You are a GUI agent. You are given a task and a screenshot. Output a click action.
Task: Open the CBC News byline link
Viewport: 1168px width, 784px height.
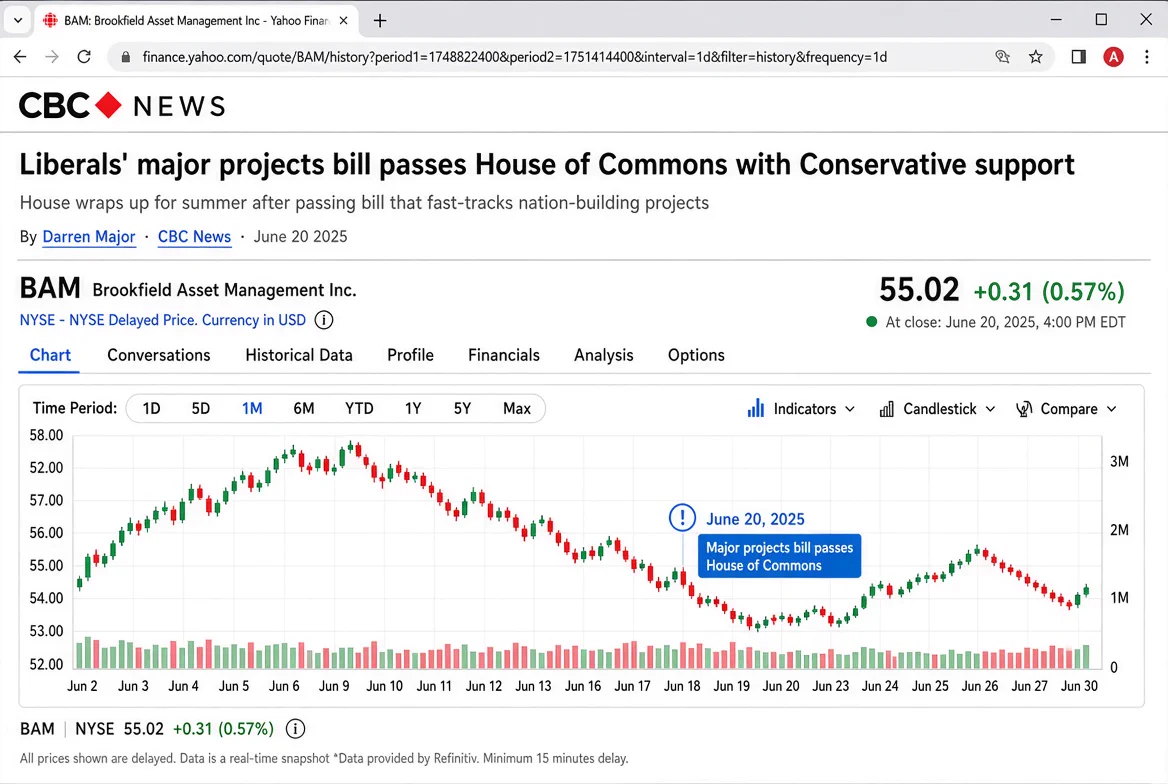tap(194, 237)
